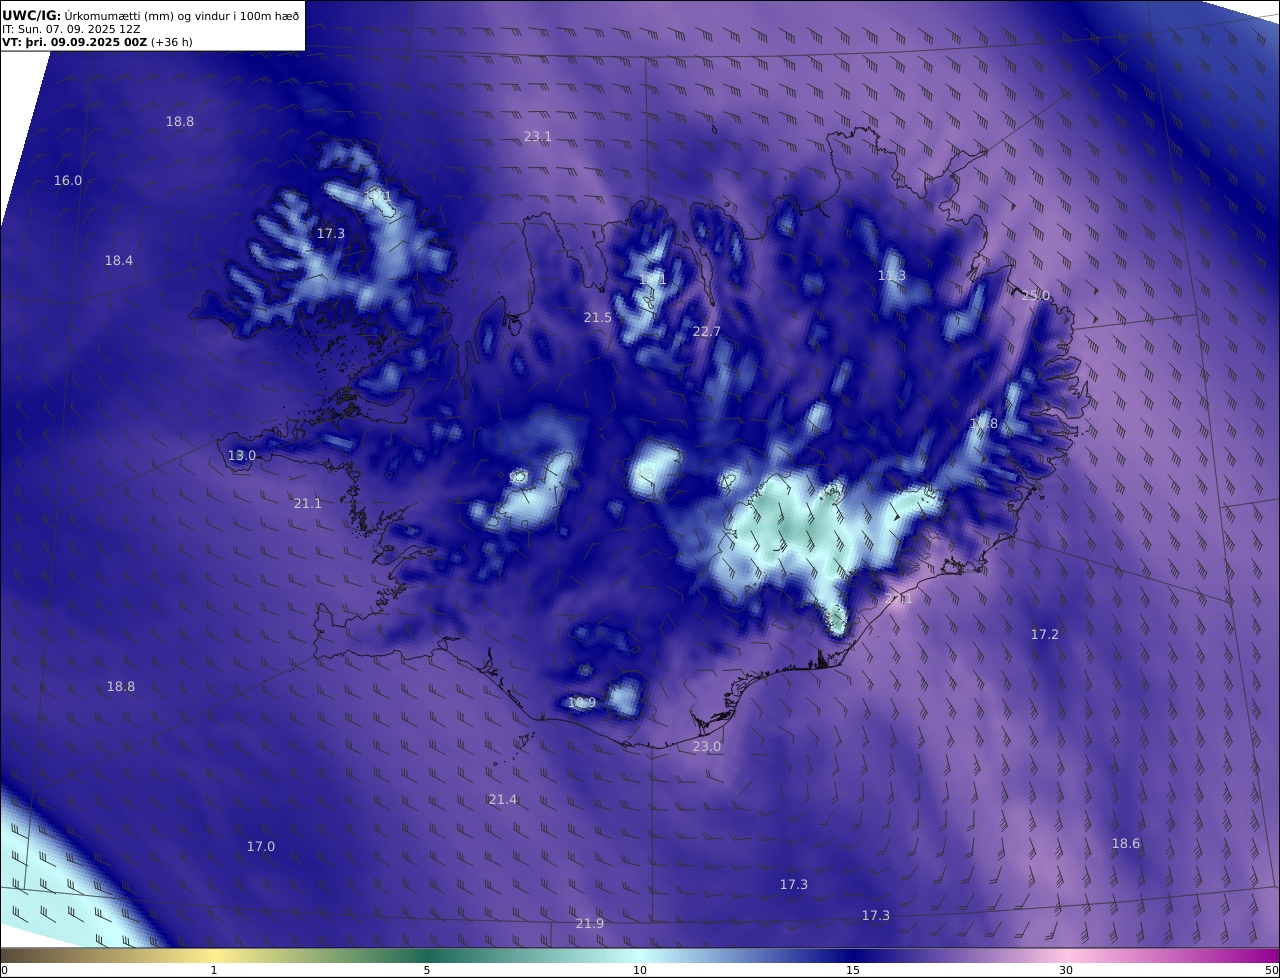The image size is (1280, 978).
Task: Click the 18.6 value label on the map
Action: pos(1126,844)
